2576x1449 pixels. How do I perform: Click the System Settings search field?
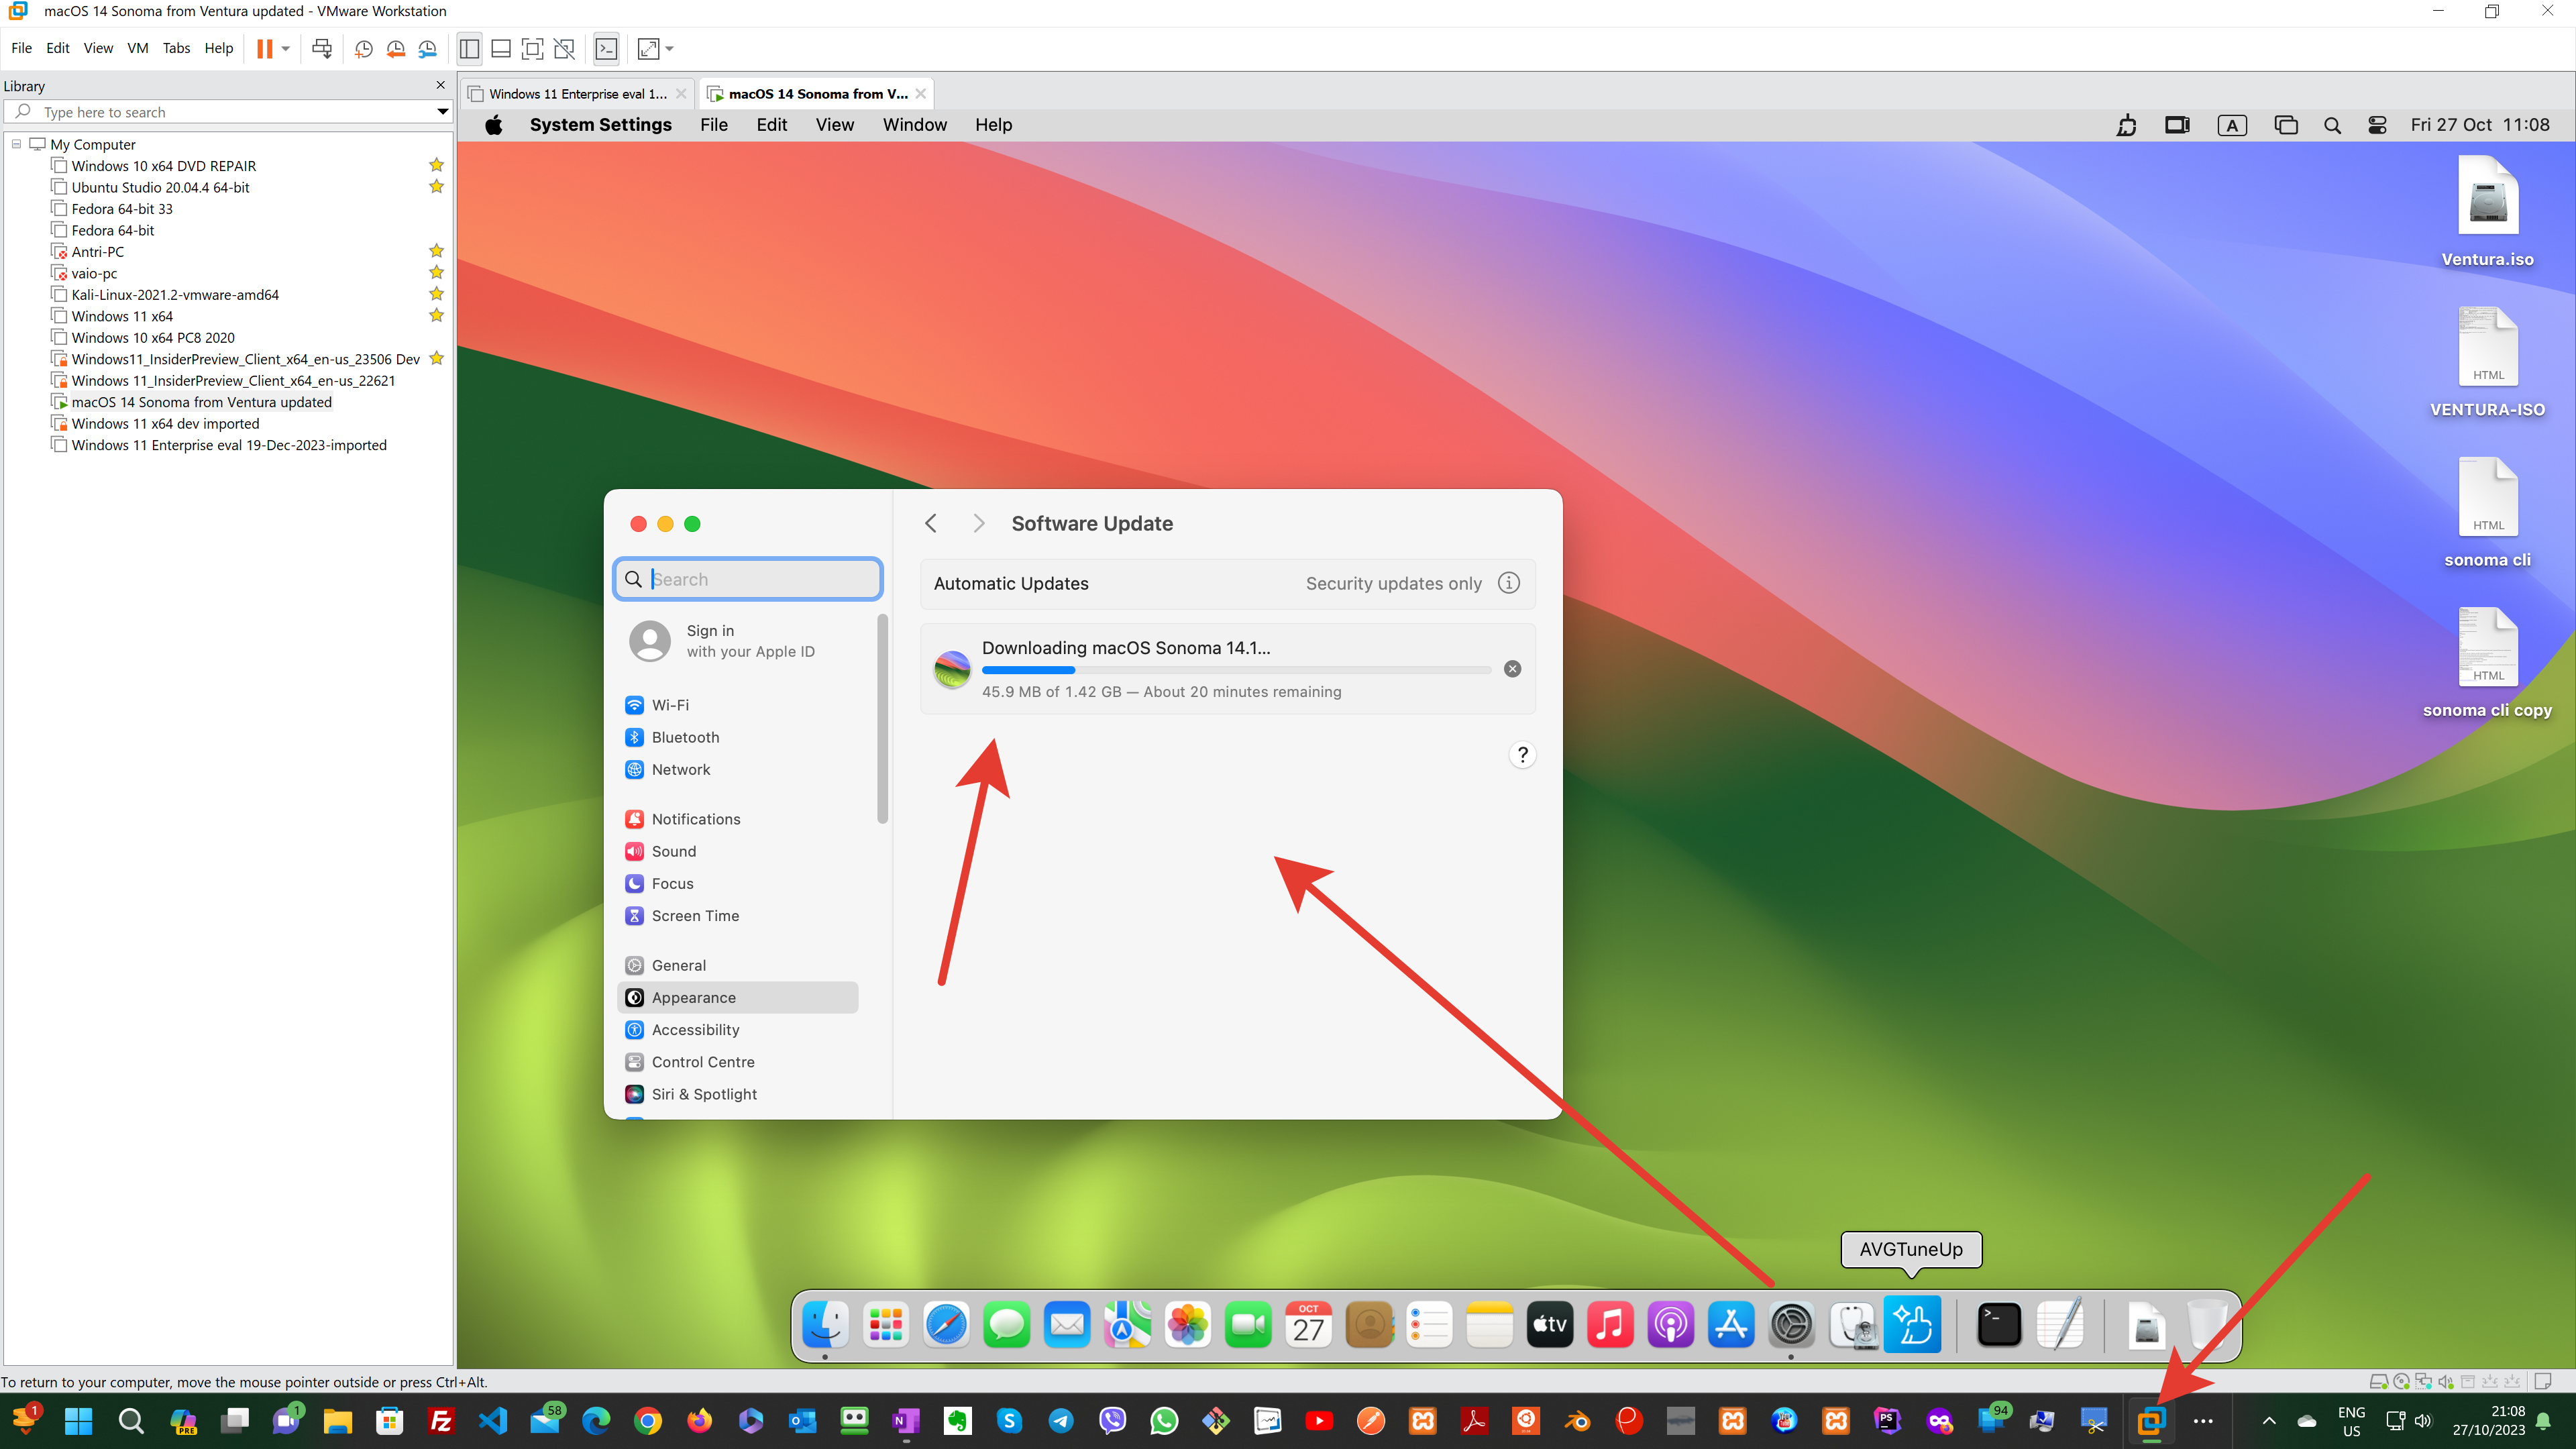pyautogui.click(x=747, y=579)
